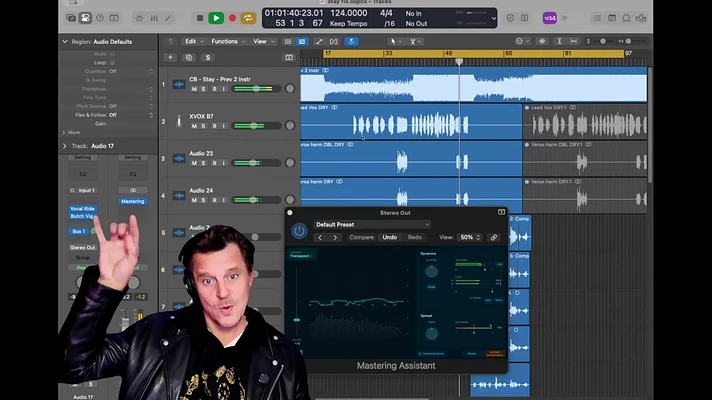This screenshot has height=400, width=712.
Task: Click bar 49 on the ruler
Action: [x=448, y=54]
